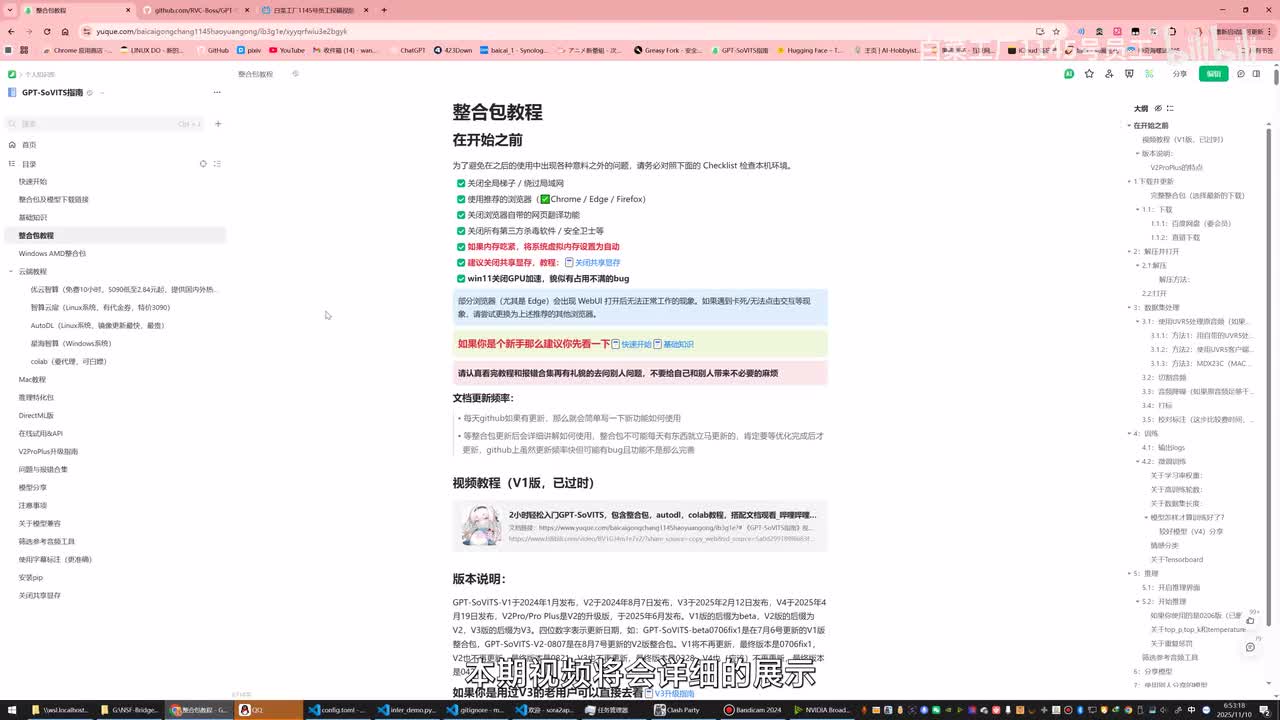Screen dimensions: 1280x720
Task: Collapse the 3：数据集处理 outline section
Action: 1129,307
